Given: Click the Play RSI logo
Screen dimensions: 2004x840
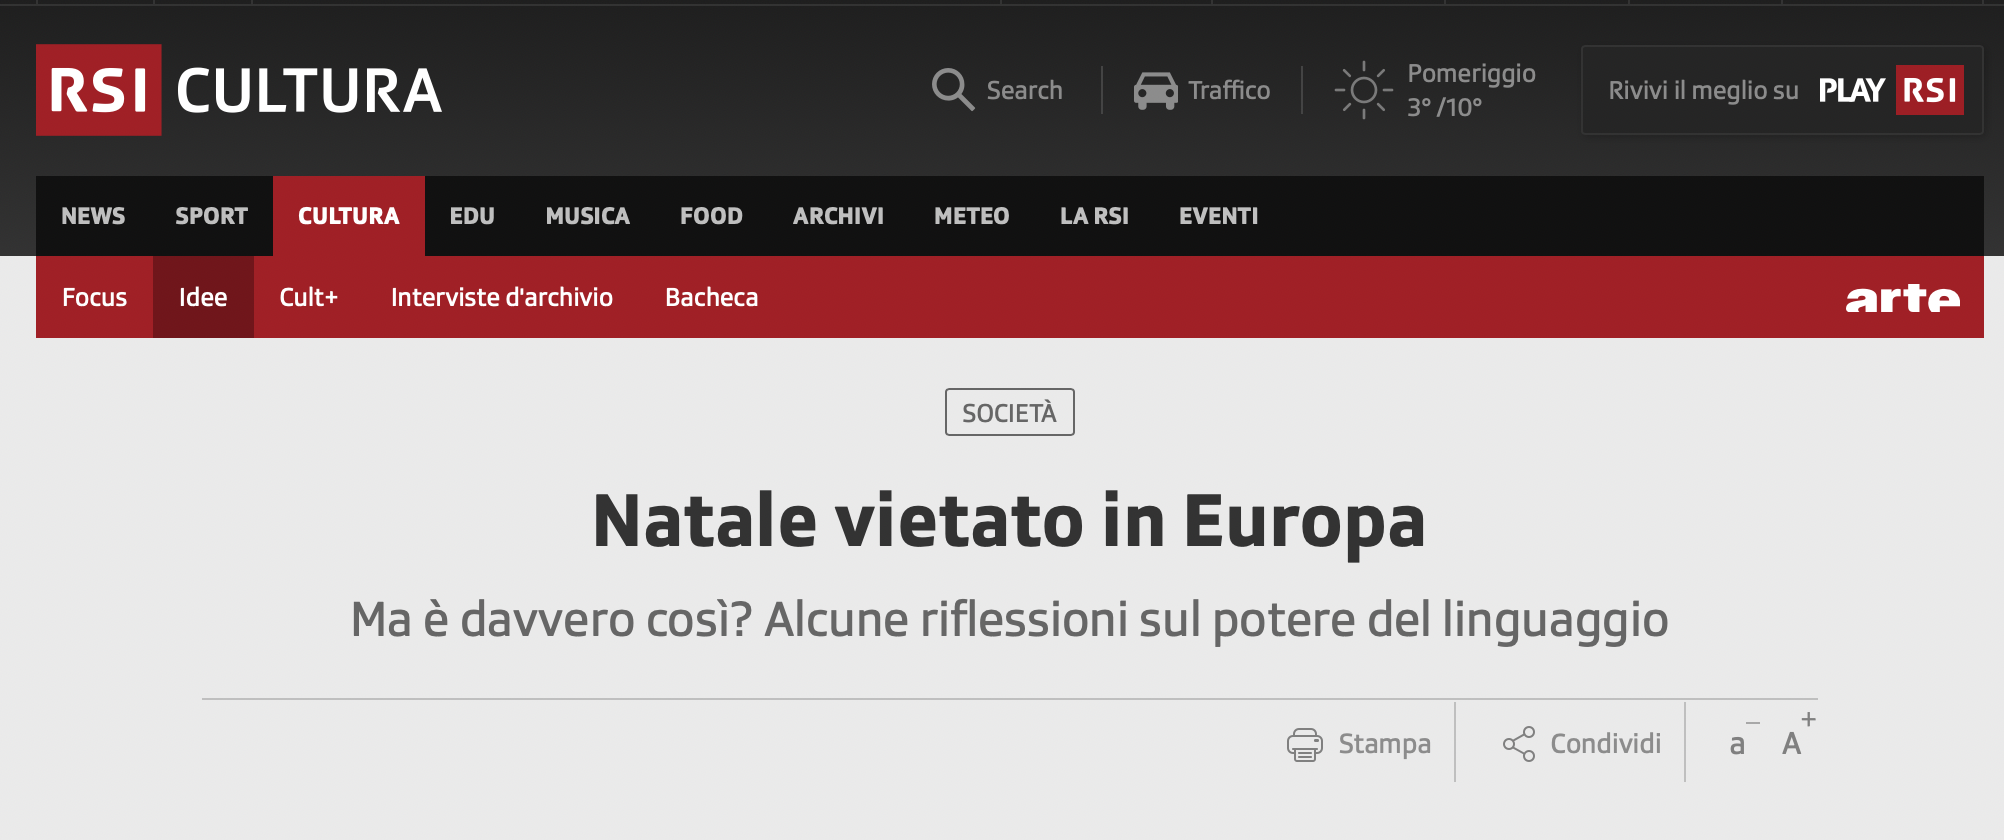Looking at the screenshot, I should (1890, 91).
